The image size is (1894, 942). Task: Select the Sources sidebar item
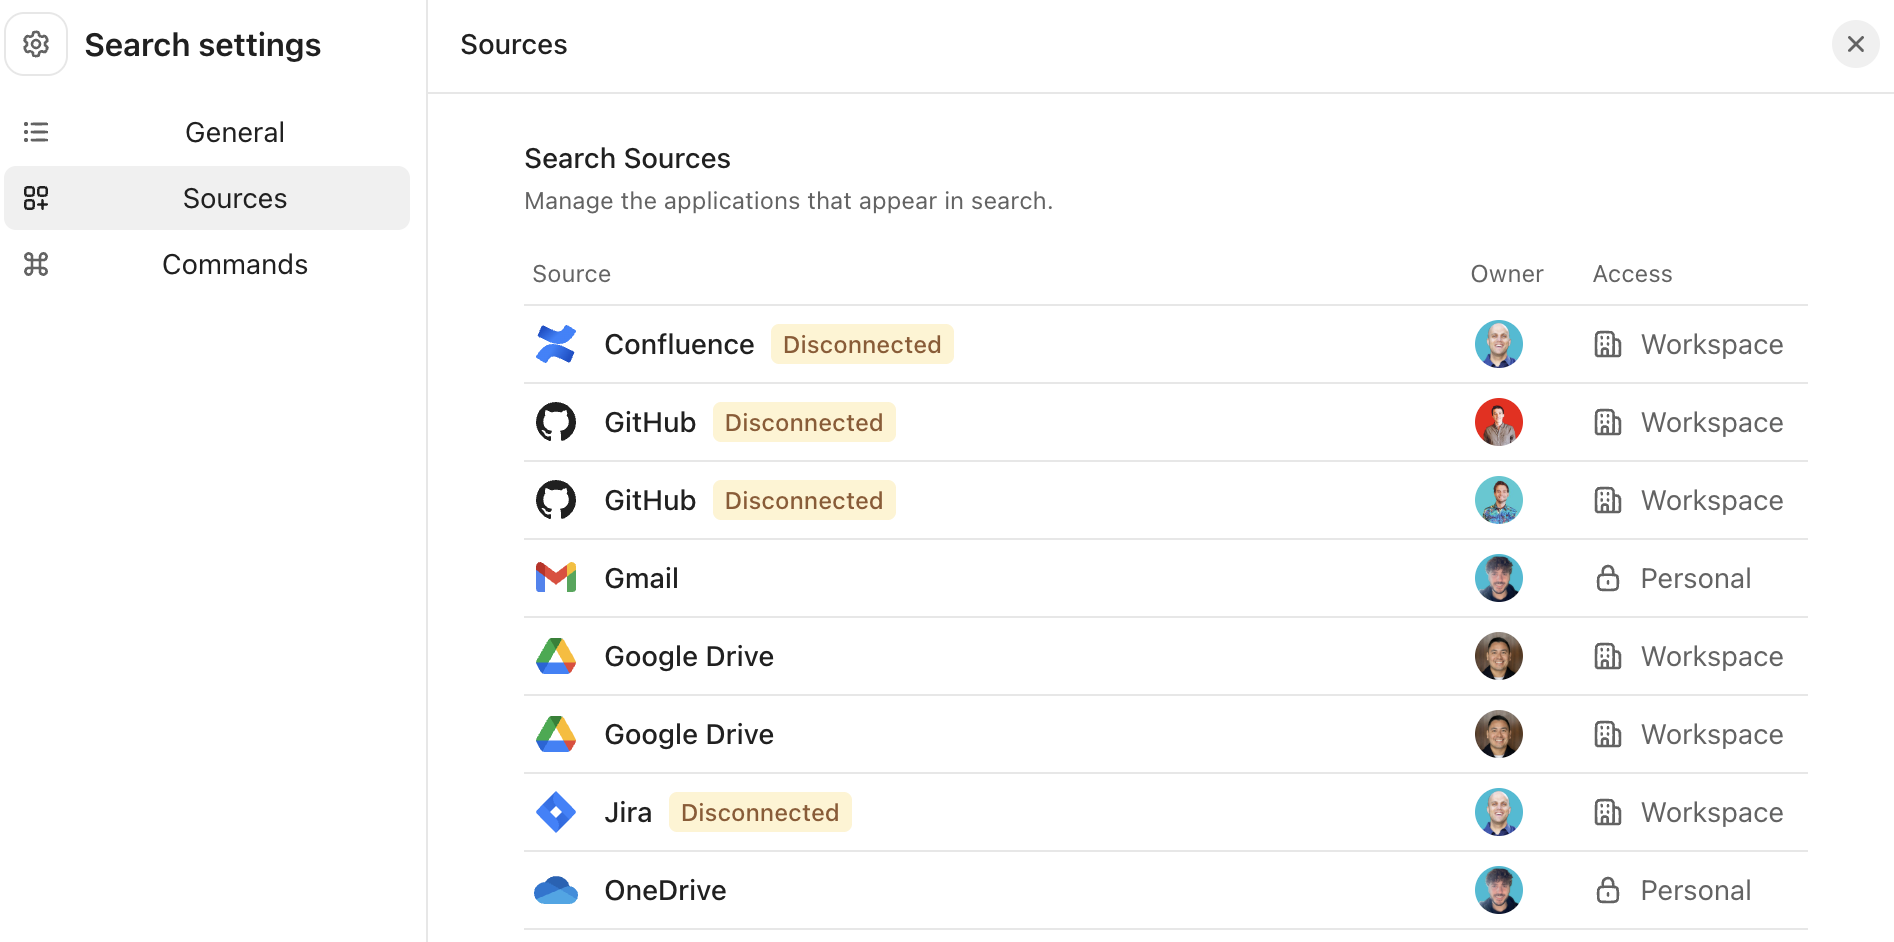pyautogui.click(x=207, y=198)
